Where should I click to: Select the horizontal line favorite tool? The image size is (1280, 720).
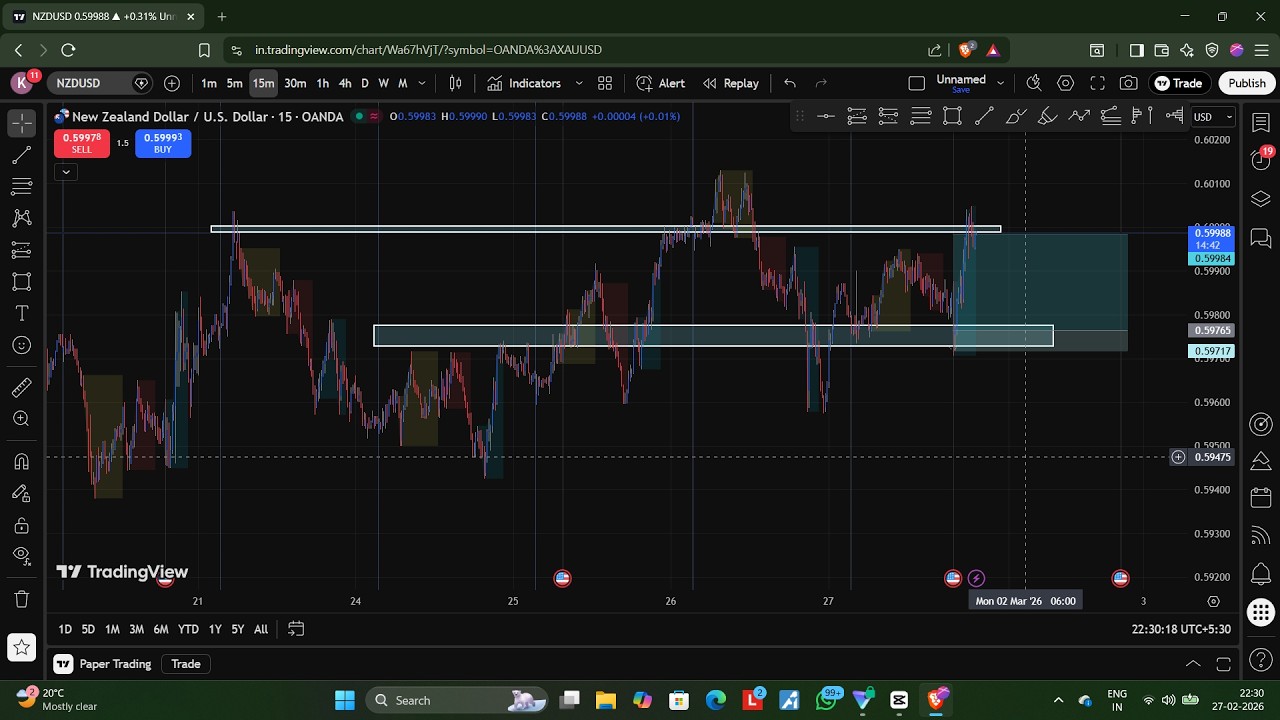pos(825,117)
